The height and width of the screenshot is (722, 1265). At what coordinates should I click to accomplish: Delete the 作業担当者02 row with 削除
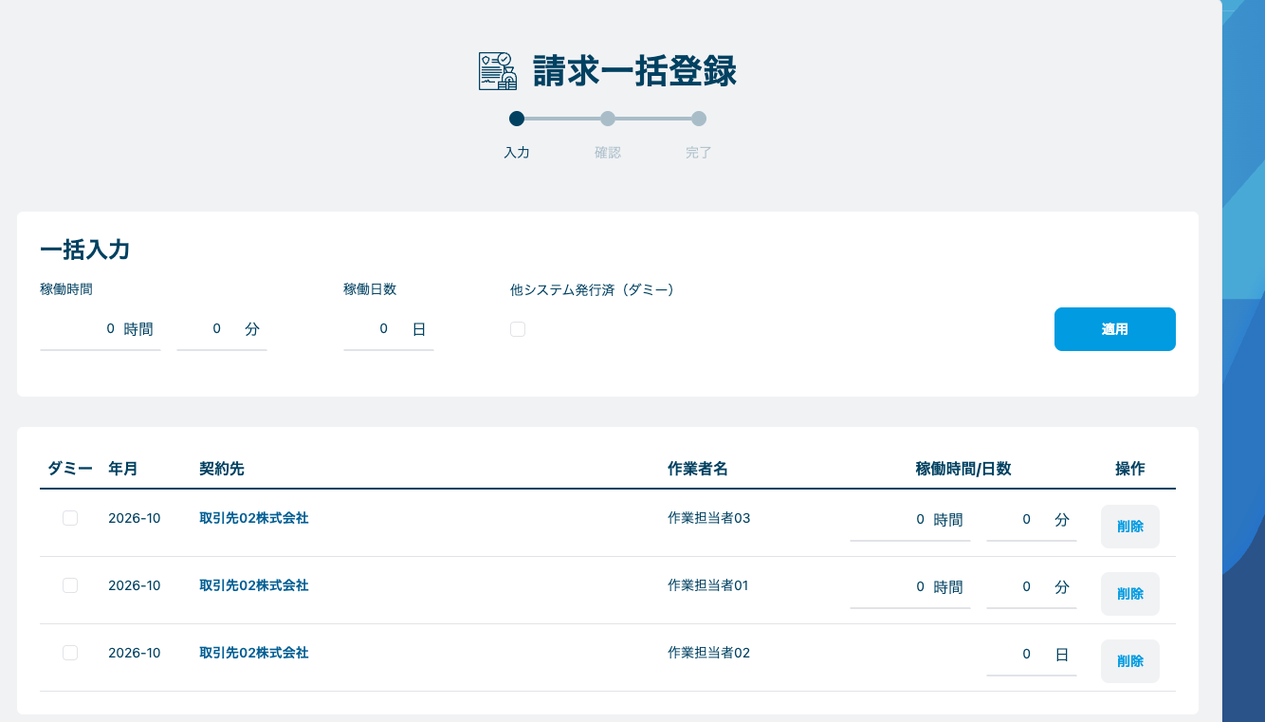point(1130,661)
